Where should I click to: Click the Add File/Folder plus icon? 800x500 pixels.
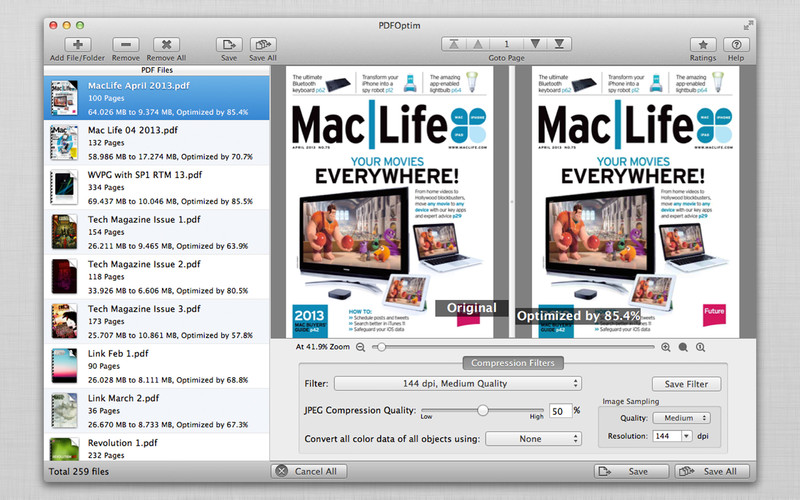pos(78,44)
